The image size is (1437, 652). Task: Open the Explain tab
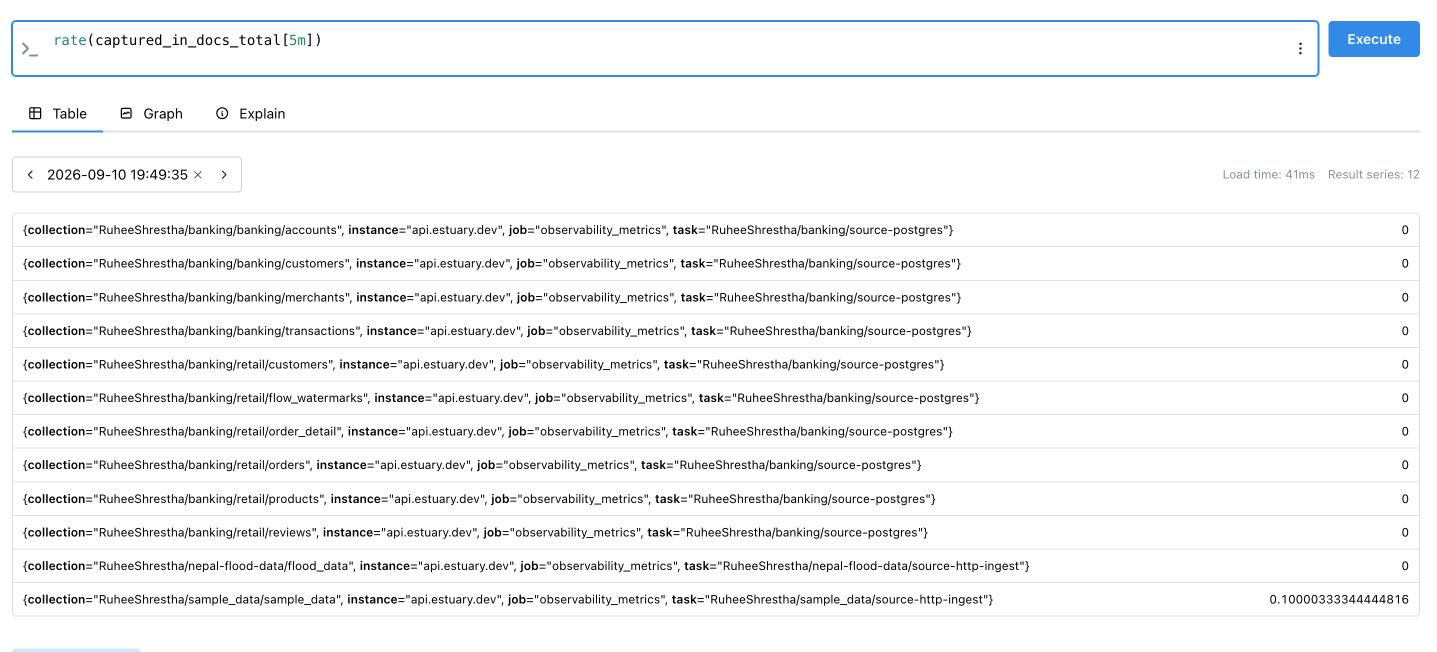[x=251, y=113]
